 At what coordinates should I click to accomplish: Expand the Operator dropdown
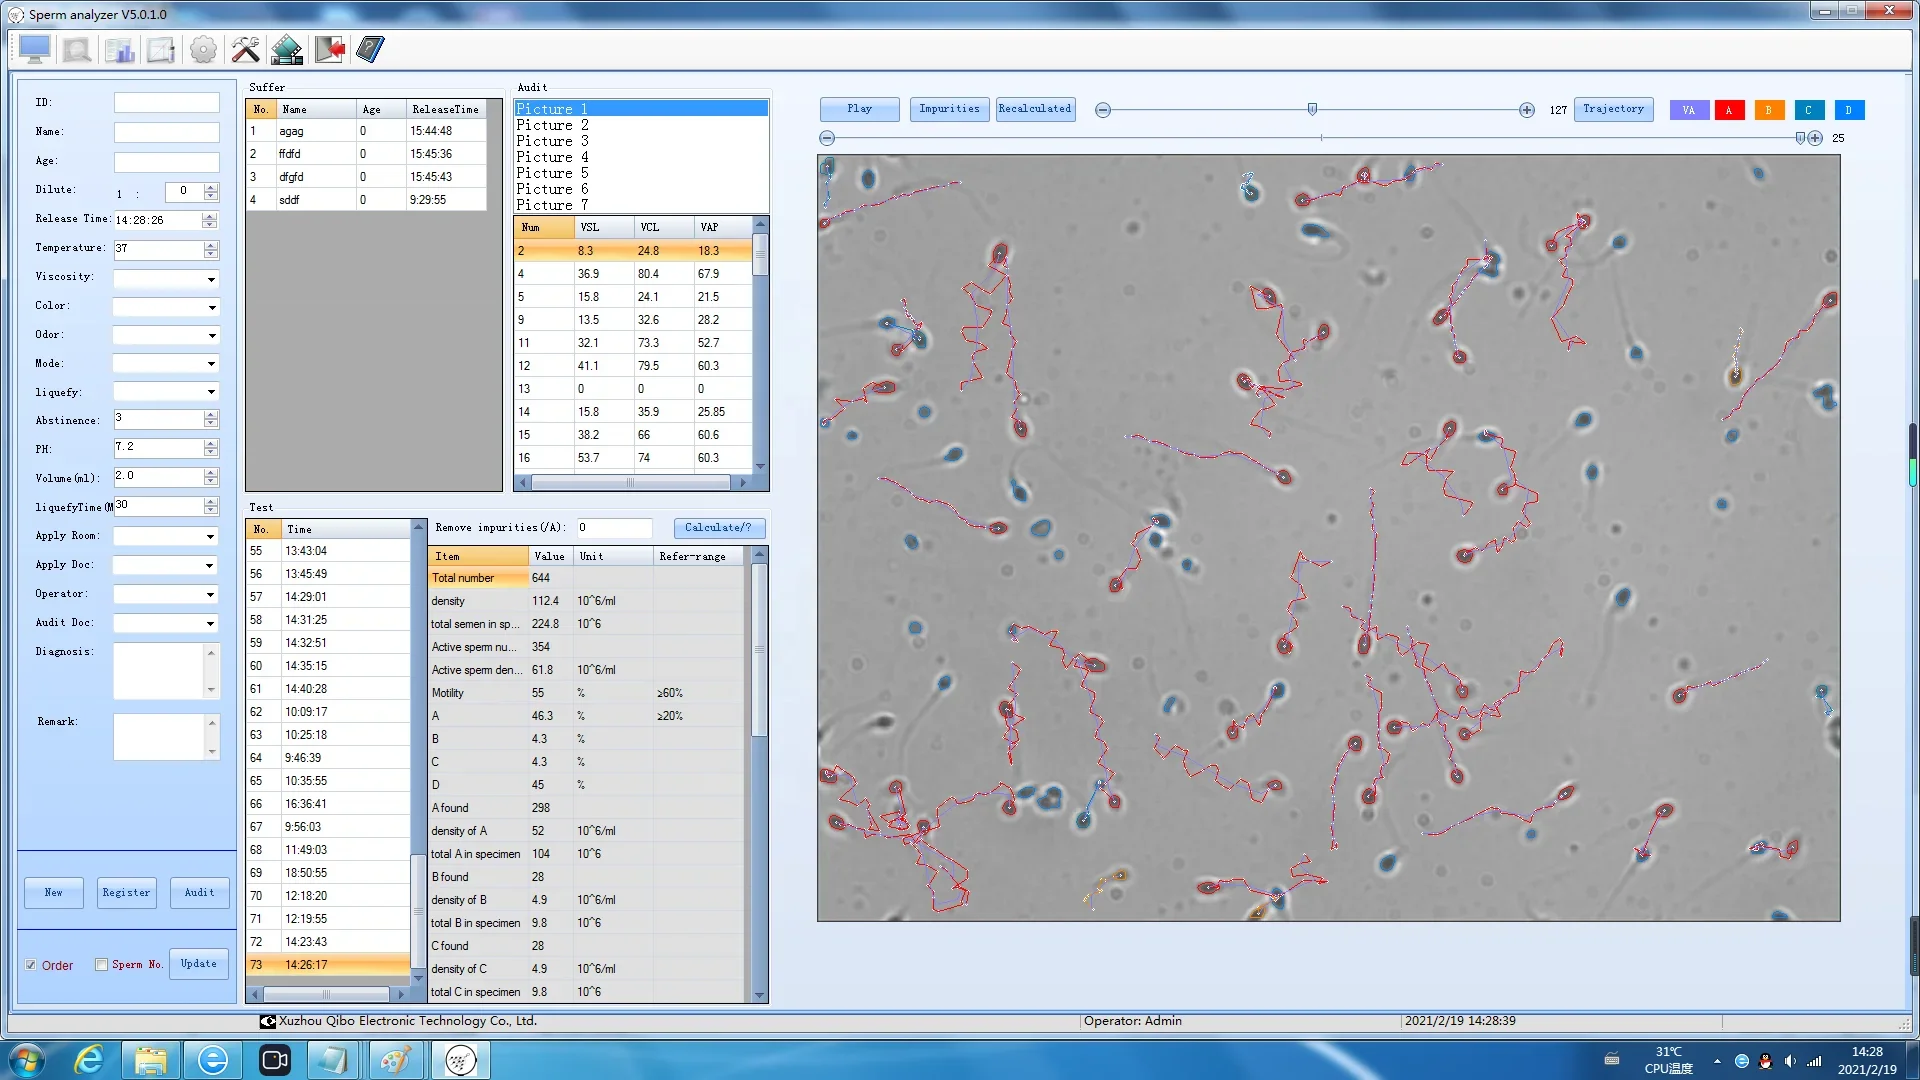[x=210, y=595]
